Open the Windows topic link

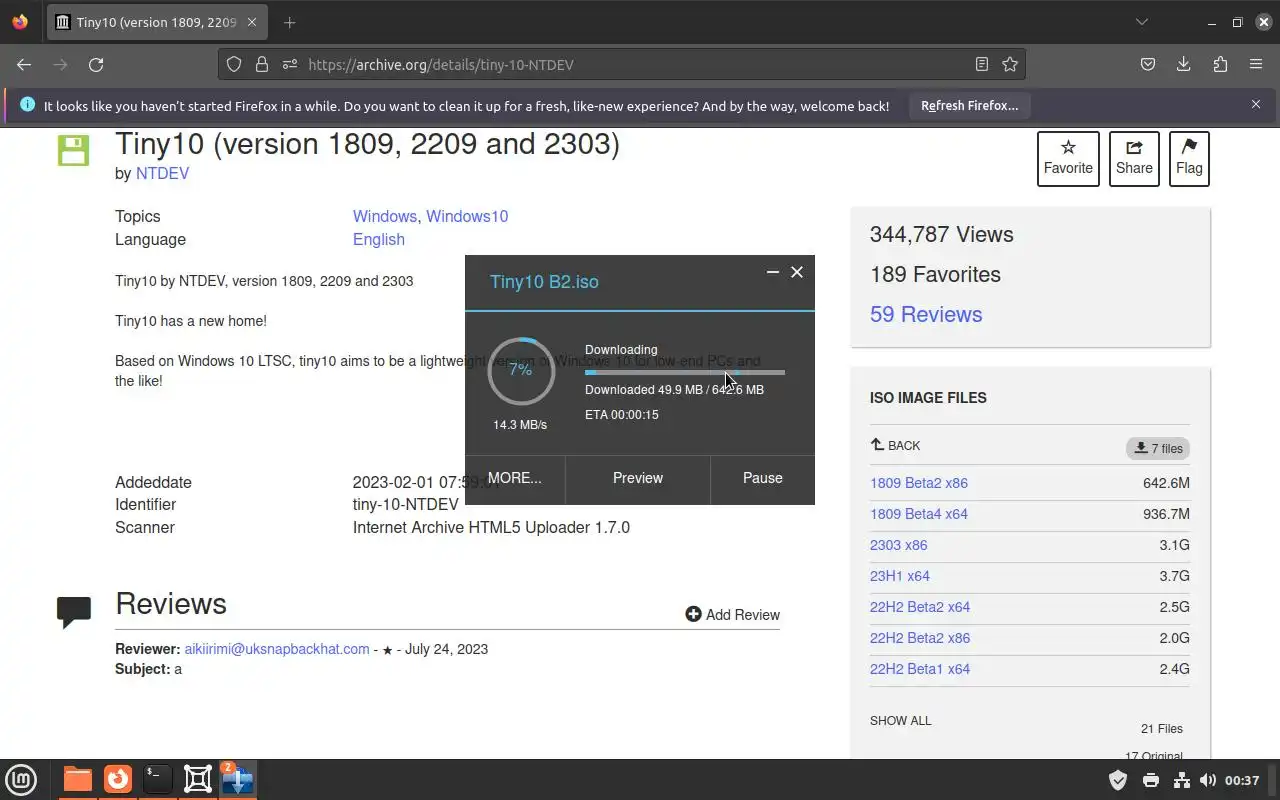coord(385,216)
